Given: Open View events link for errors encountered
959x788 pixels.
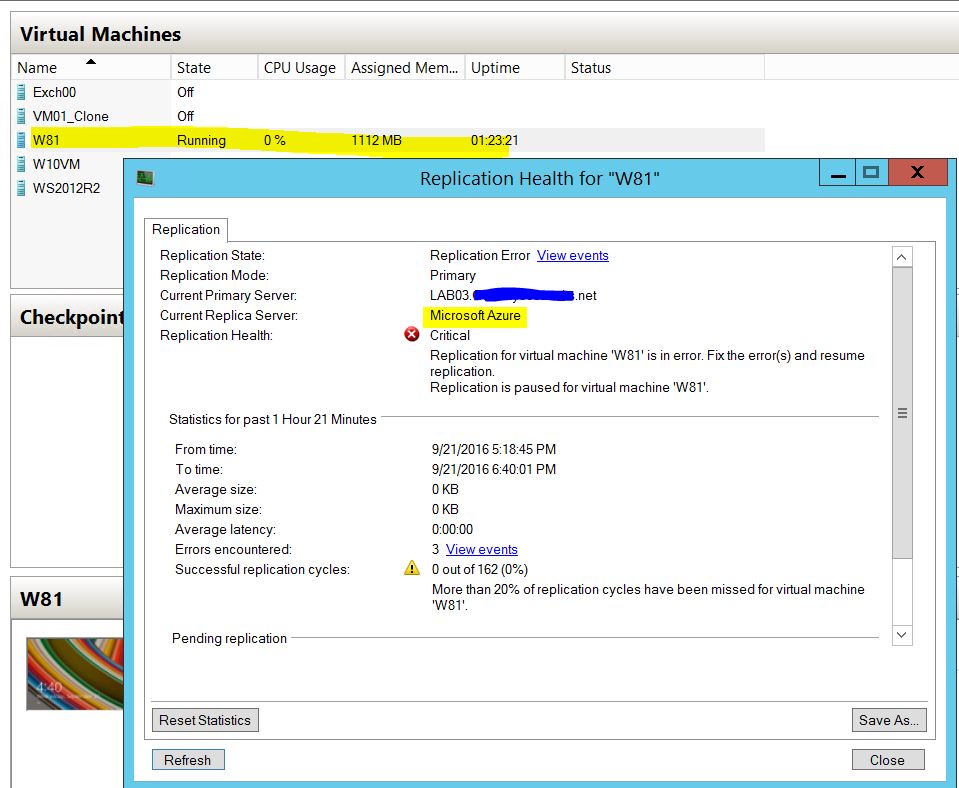Looking at the screenshot, I should (x=481, y=549).
